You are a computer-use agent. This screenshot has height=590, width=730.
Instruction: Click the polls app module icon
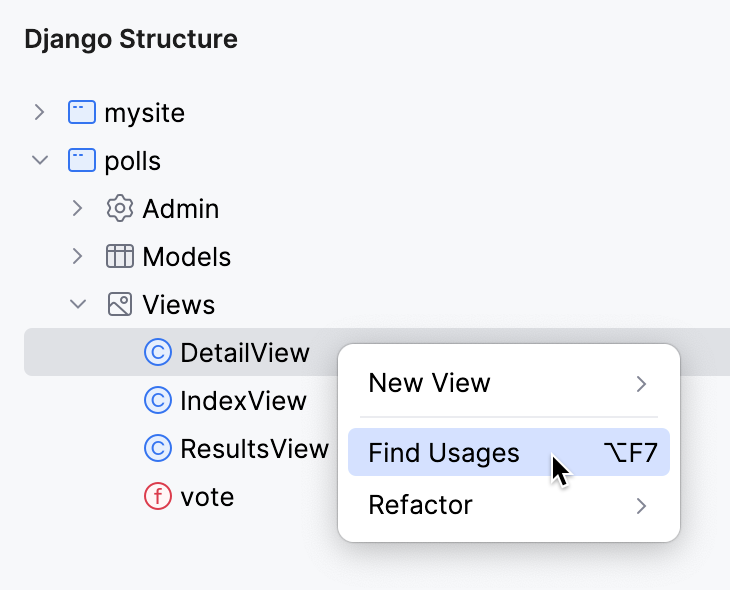point(81,160)
